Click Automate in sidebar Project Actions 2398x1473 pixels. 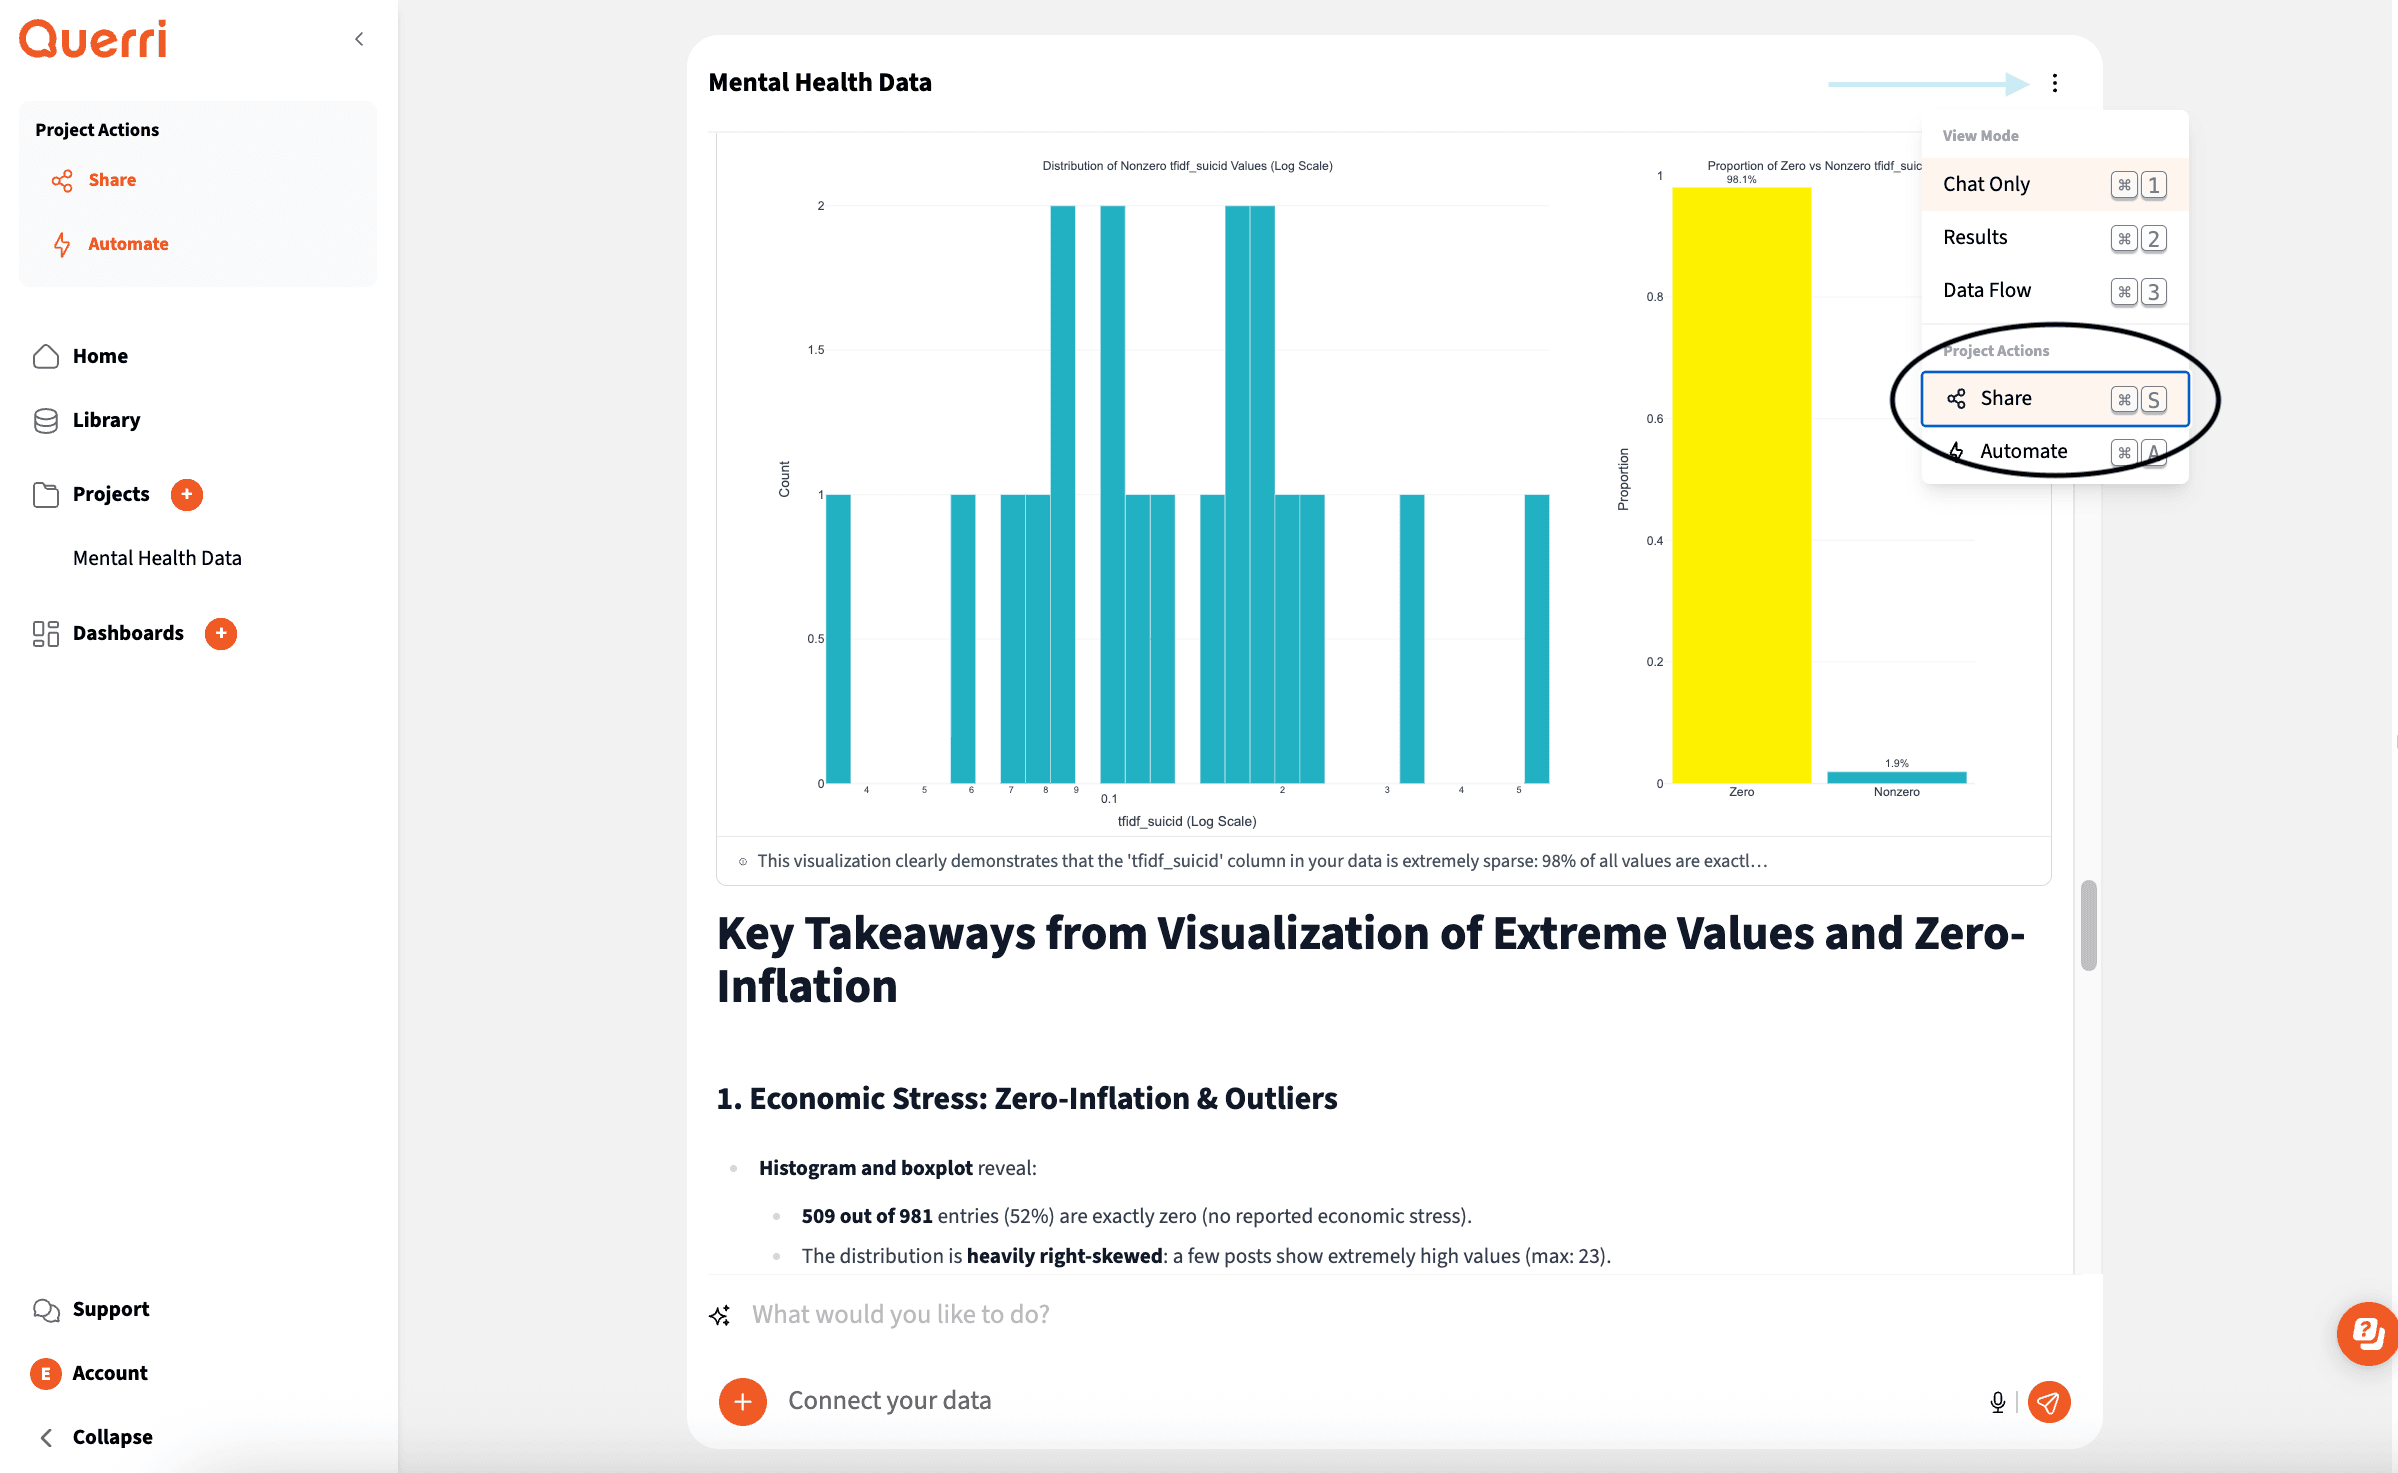click(128, 244)
